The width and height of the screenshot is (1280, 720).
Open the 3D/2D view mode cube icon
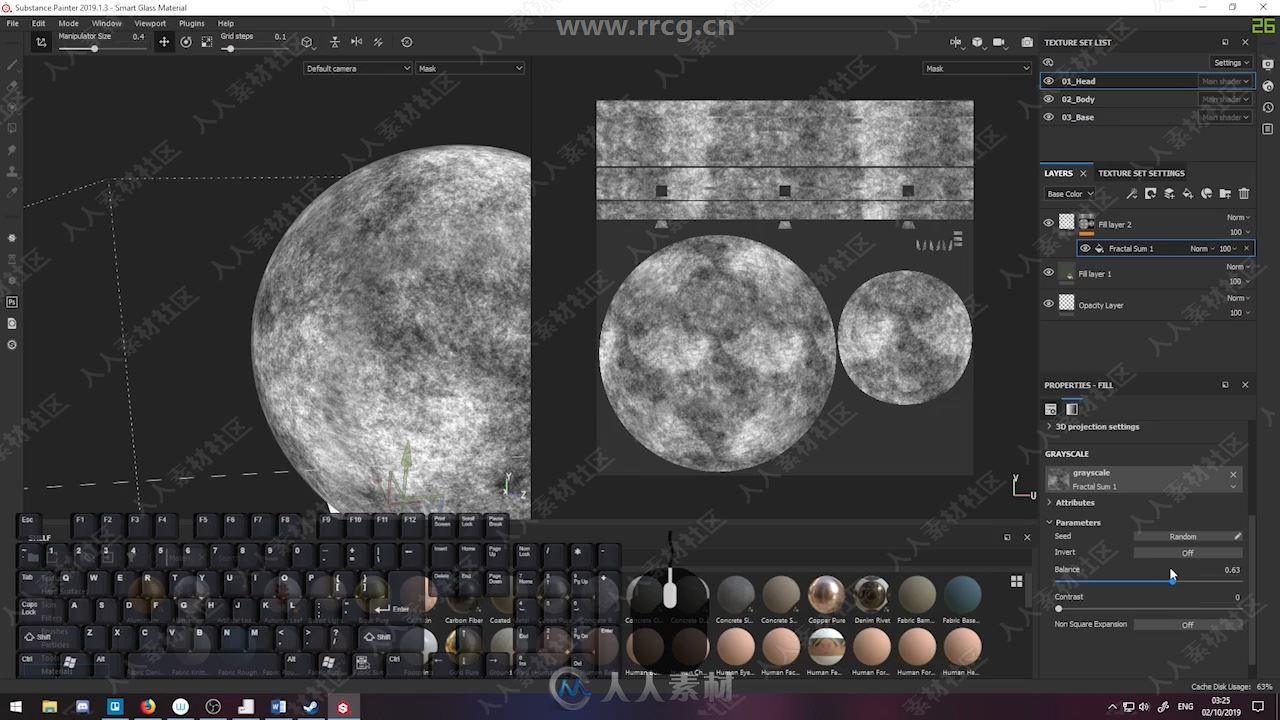click(977, 42)
